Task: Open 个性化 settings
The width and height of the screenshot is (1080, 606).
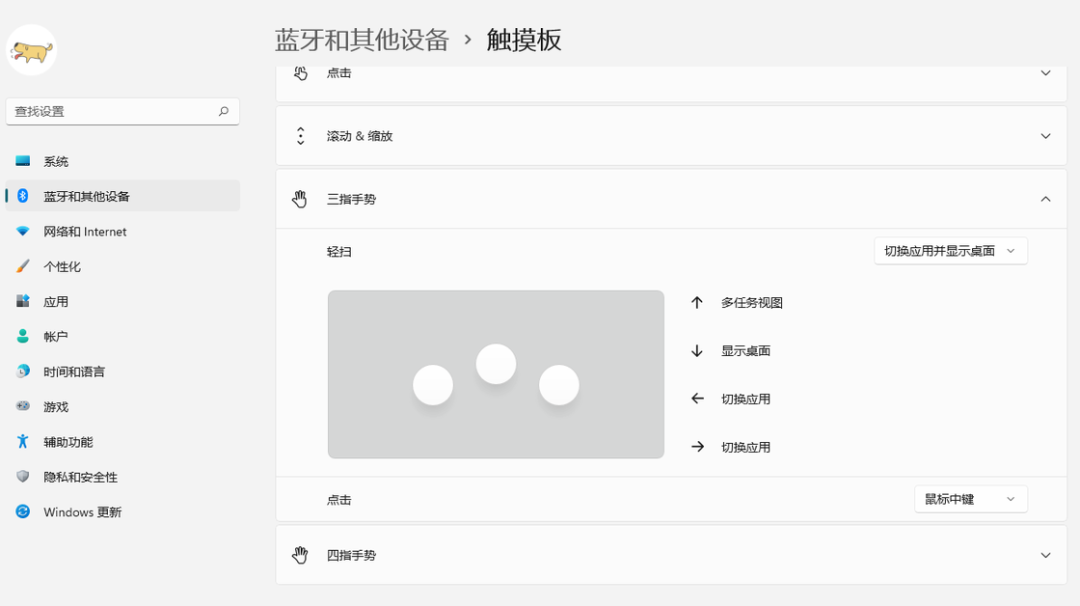Action: click(123, 267)
